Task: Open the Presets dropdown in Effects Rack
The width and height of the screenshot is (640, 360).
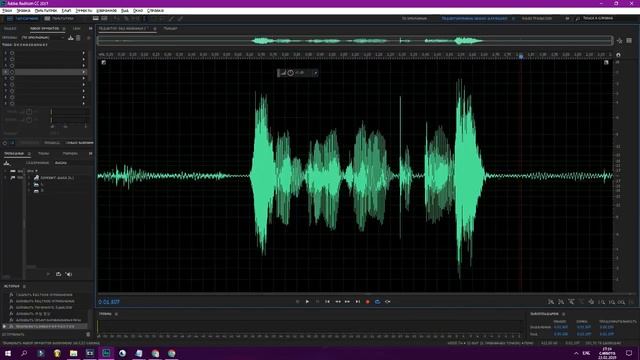Action: (42, 38)
